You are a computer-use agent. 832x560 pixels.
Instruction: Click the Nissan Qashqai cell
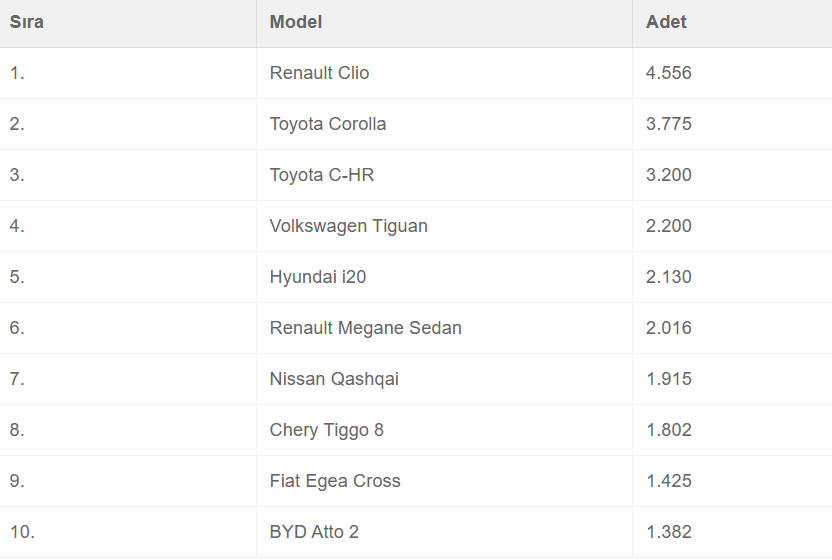point(334,379)
